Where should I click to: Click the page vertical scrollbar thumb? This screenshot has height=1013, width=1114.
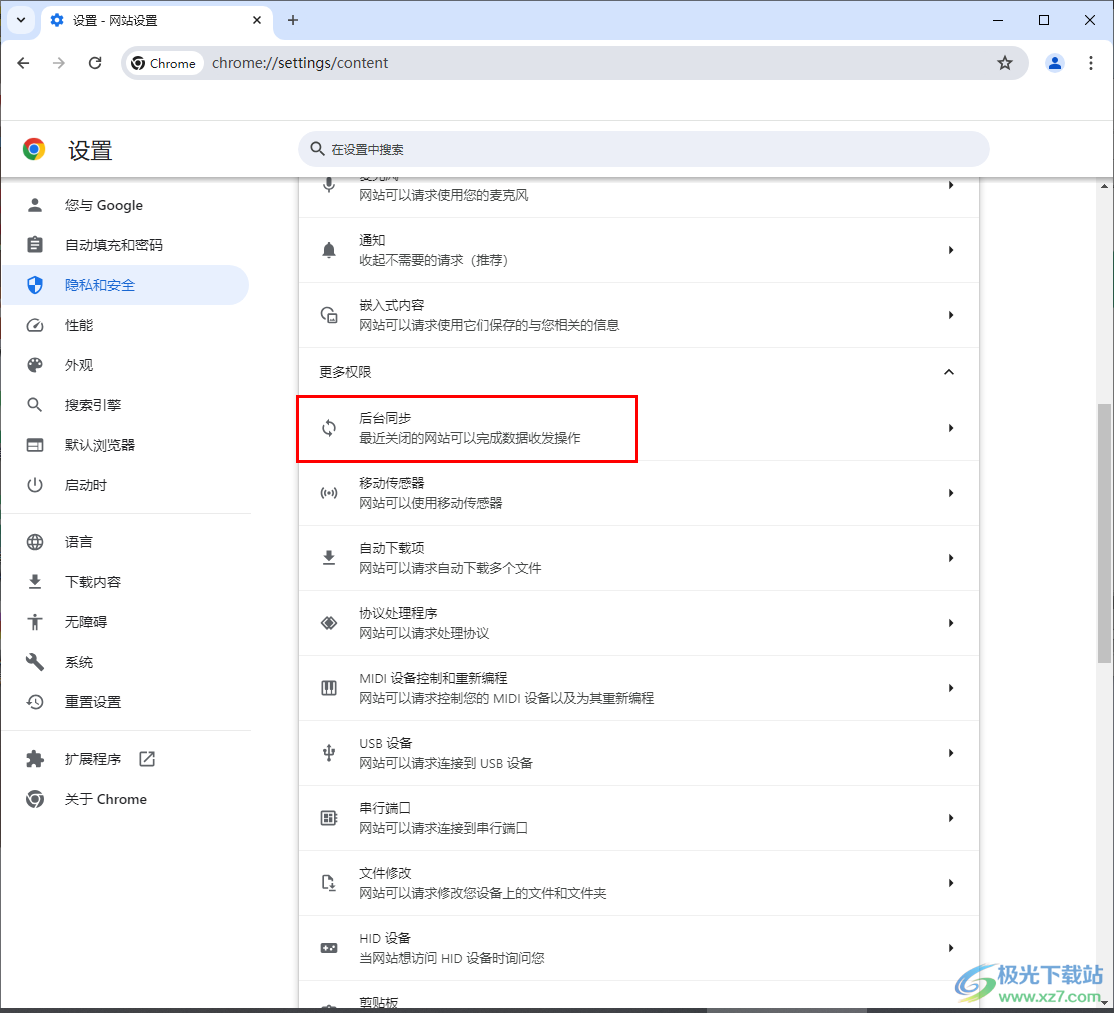pos(1104,533)
